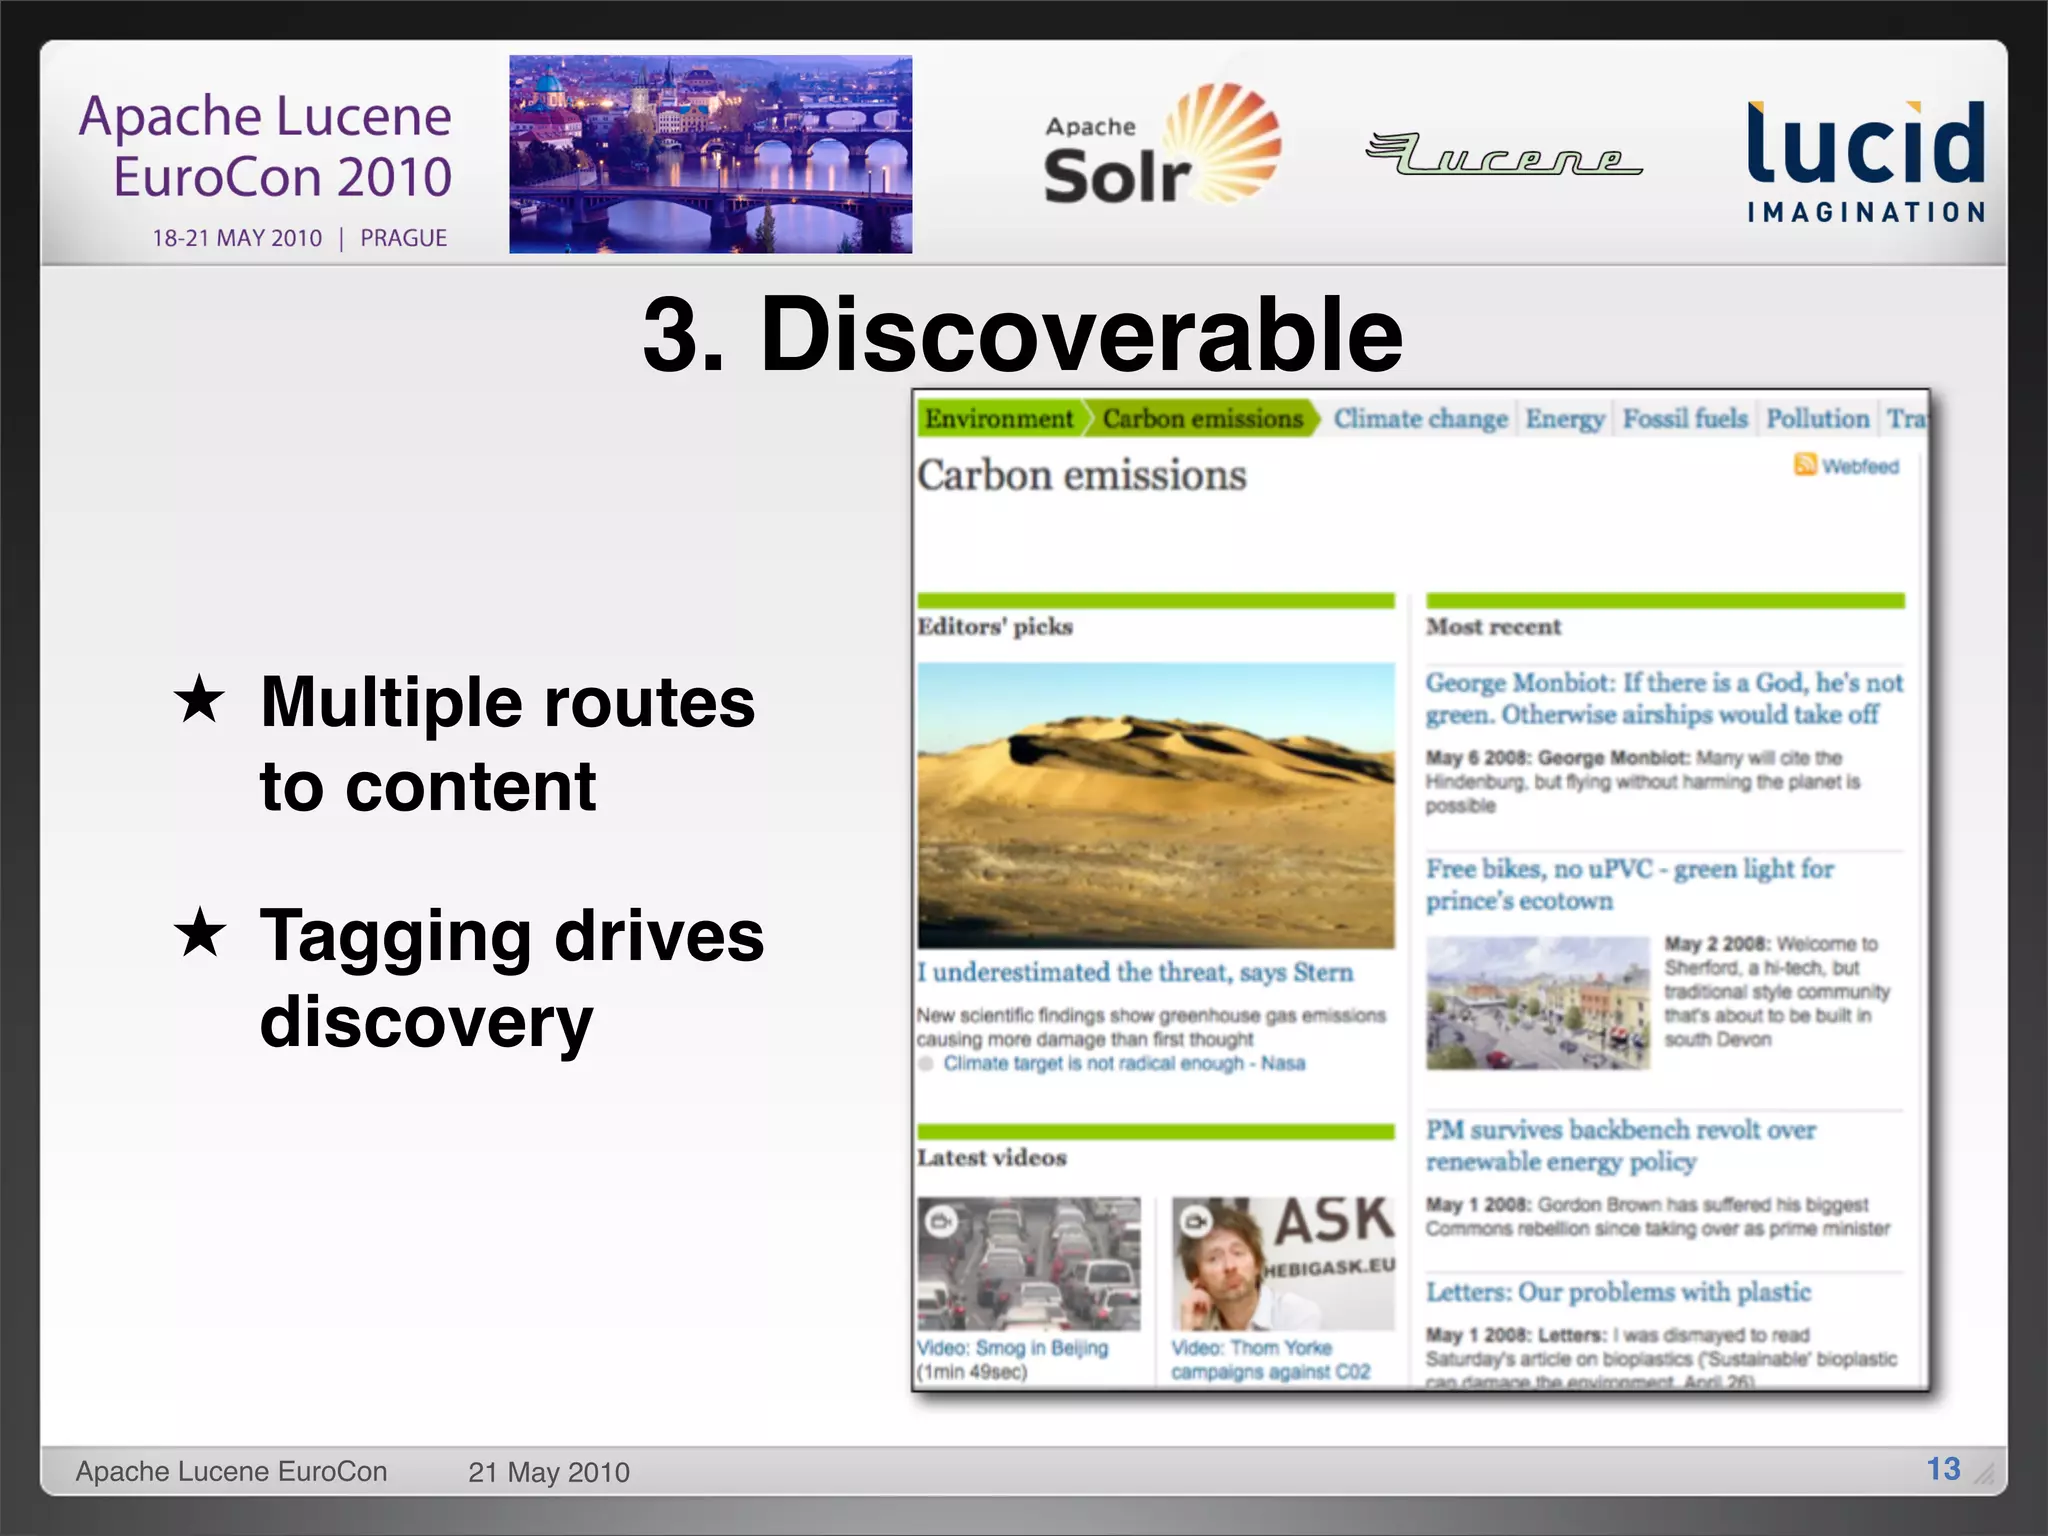Open 'Video: Thom Yorke campaigns against C02' link
Image resolution: width=2048 pixels, height=1536 pixels.
point(1271,1360)
